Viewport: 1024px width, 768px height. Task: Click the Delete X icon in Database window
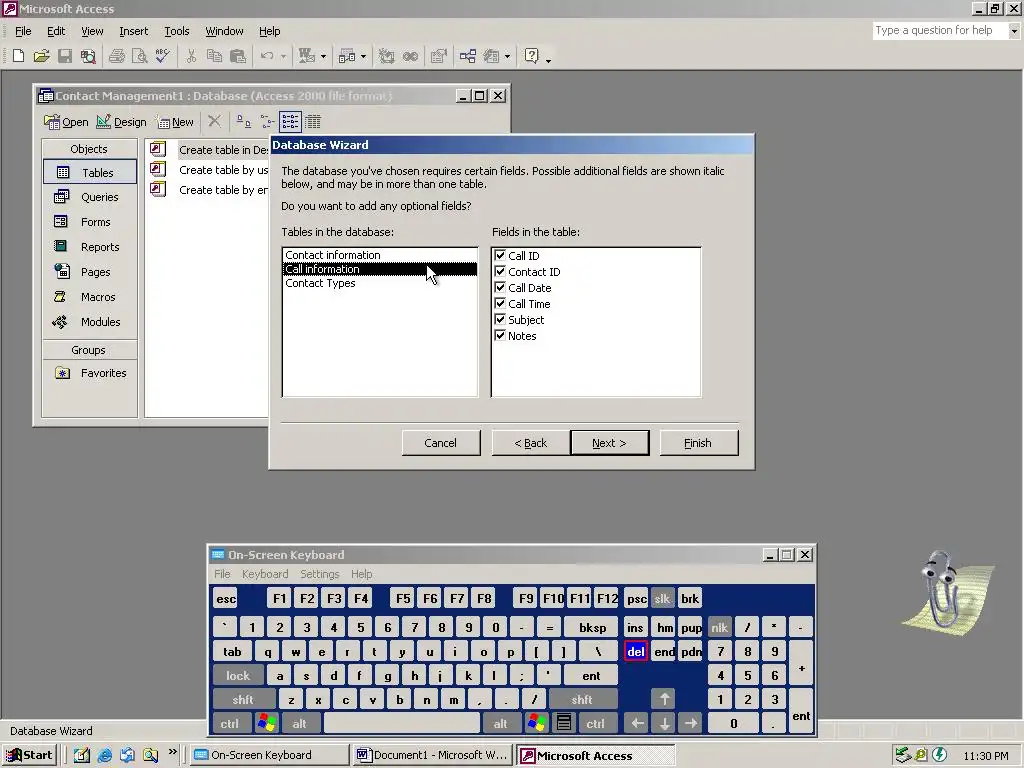tap(214, 121)
